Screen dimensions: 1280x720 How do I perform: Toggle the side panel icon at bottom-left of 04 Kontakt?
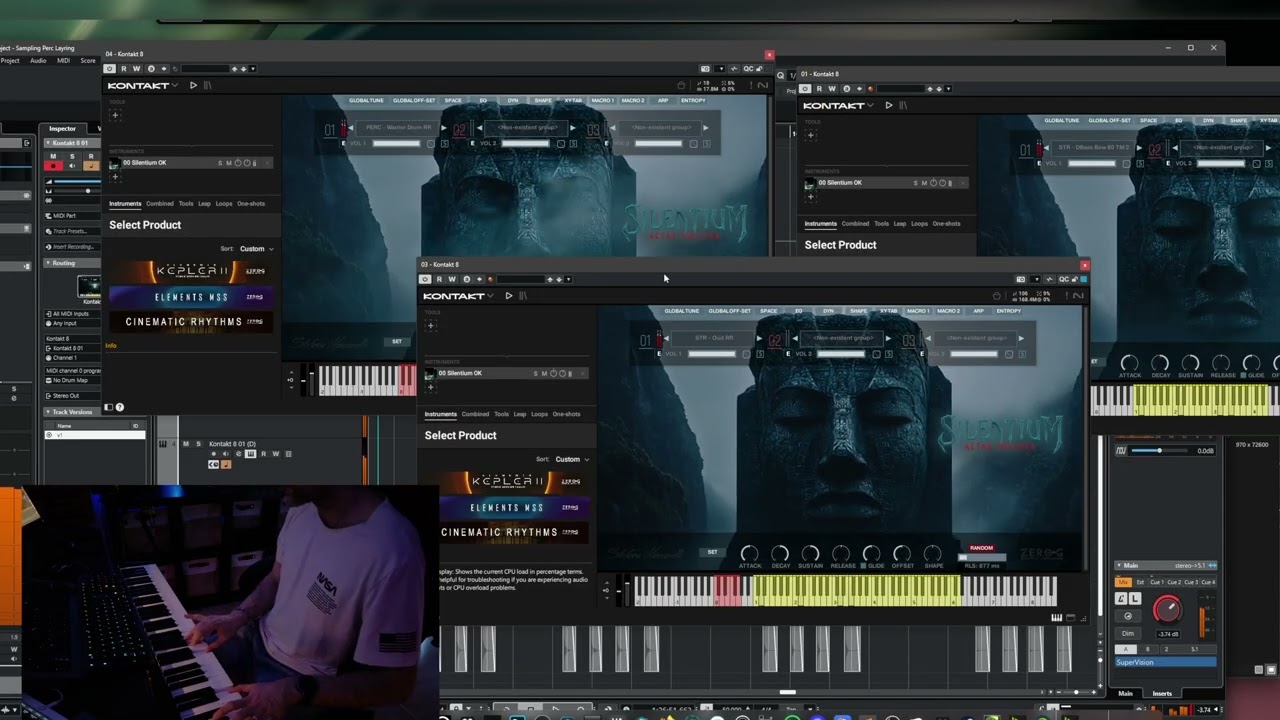110,407
